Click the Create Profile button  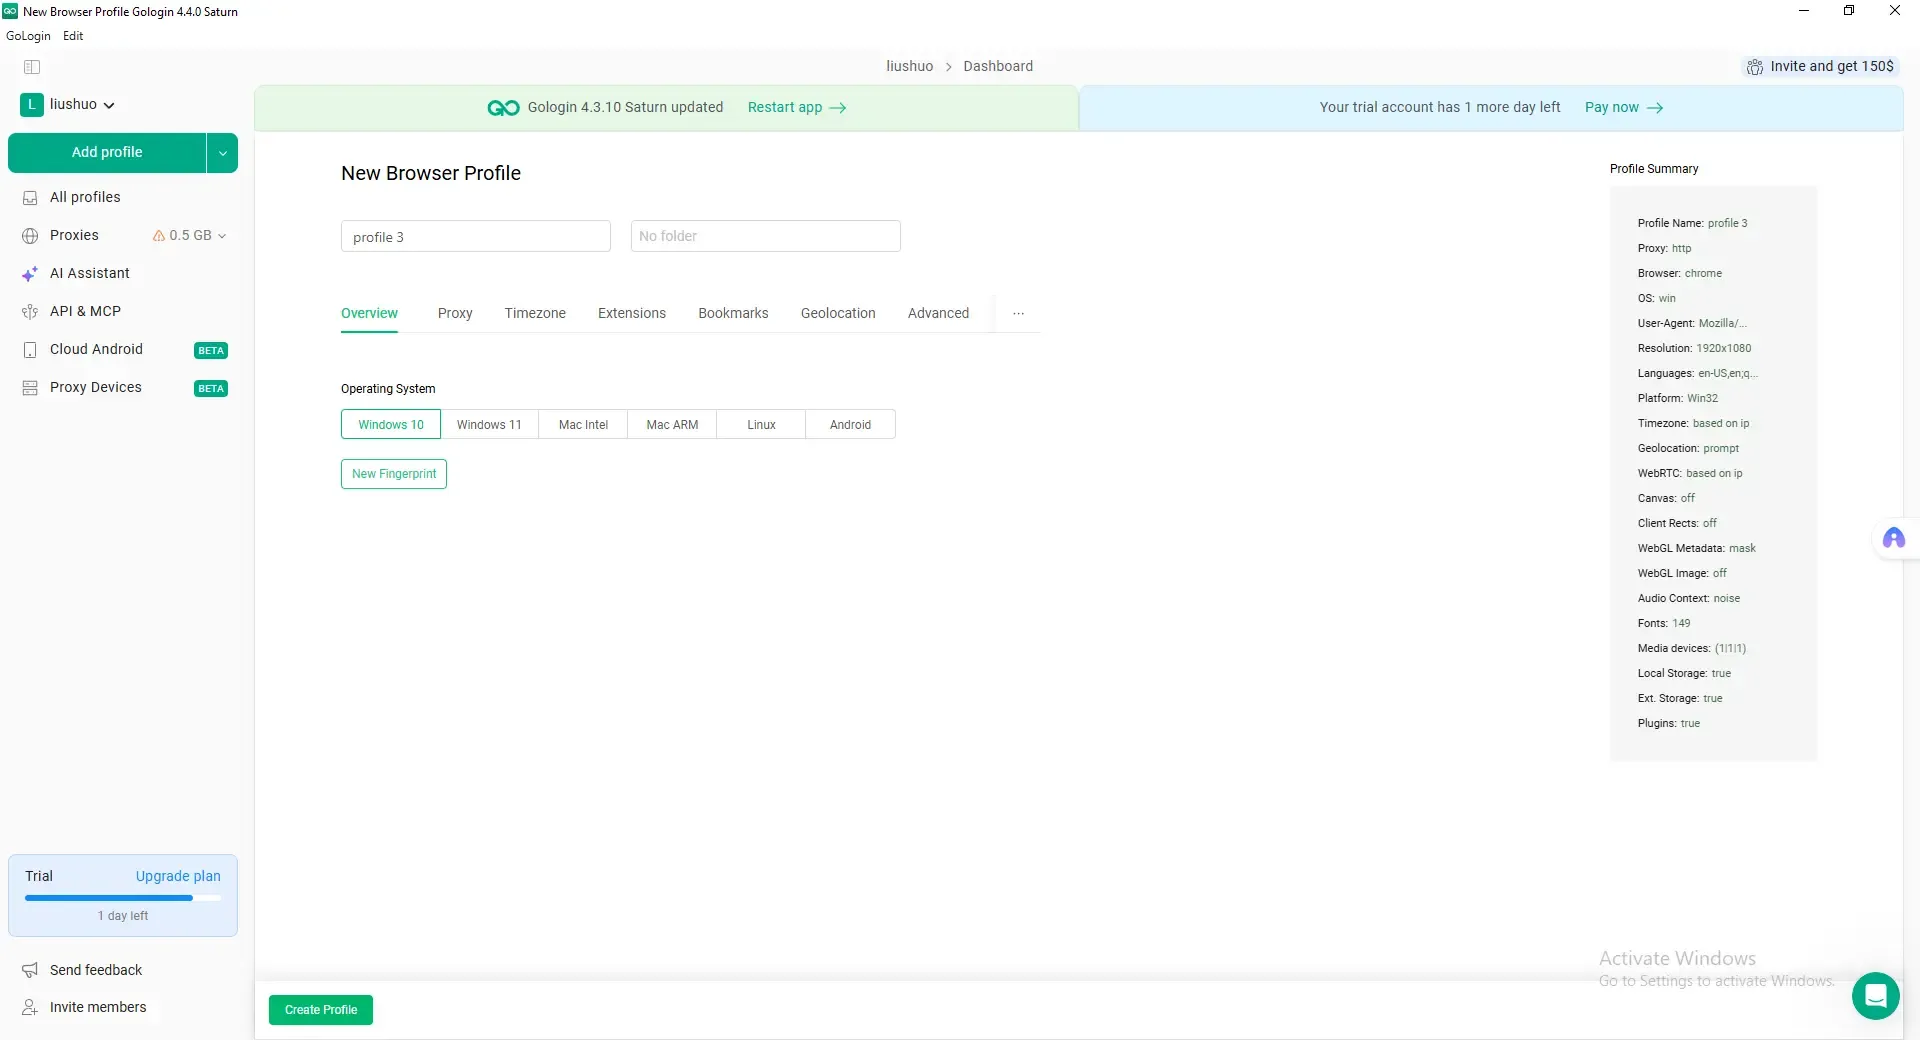tap(321, 1010)
